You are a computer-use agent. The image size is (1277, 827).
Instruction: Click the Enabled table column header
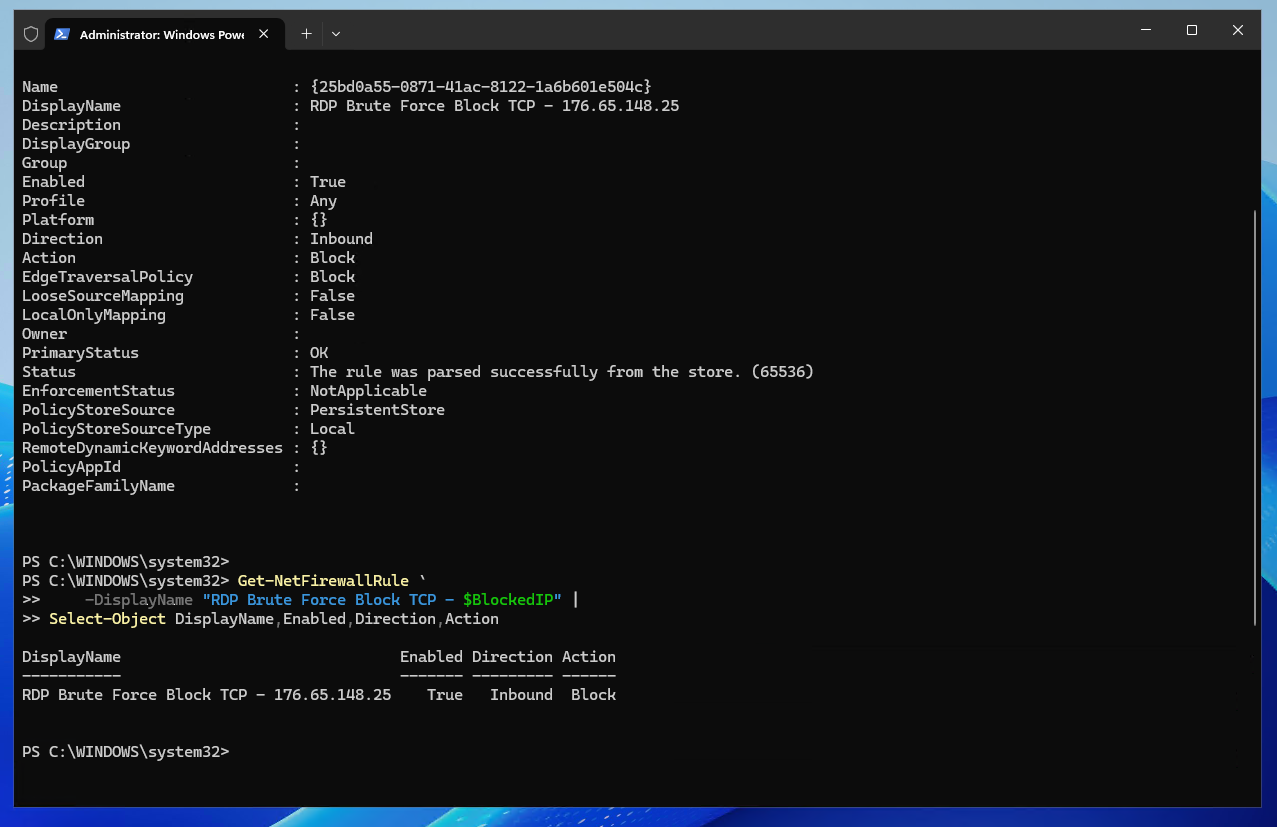(x=431, y=657)
